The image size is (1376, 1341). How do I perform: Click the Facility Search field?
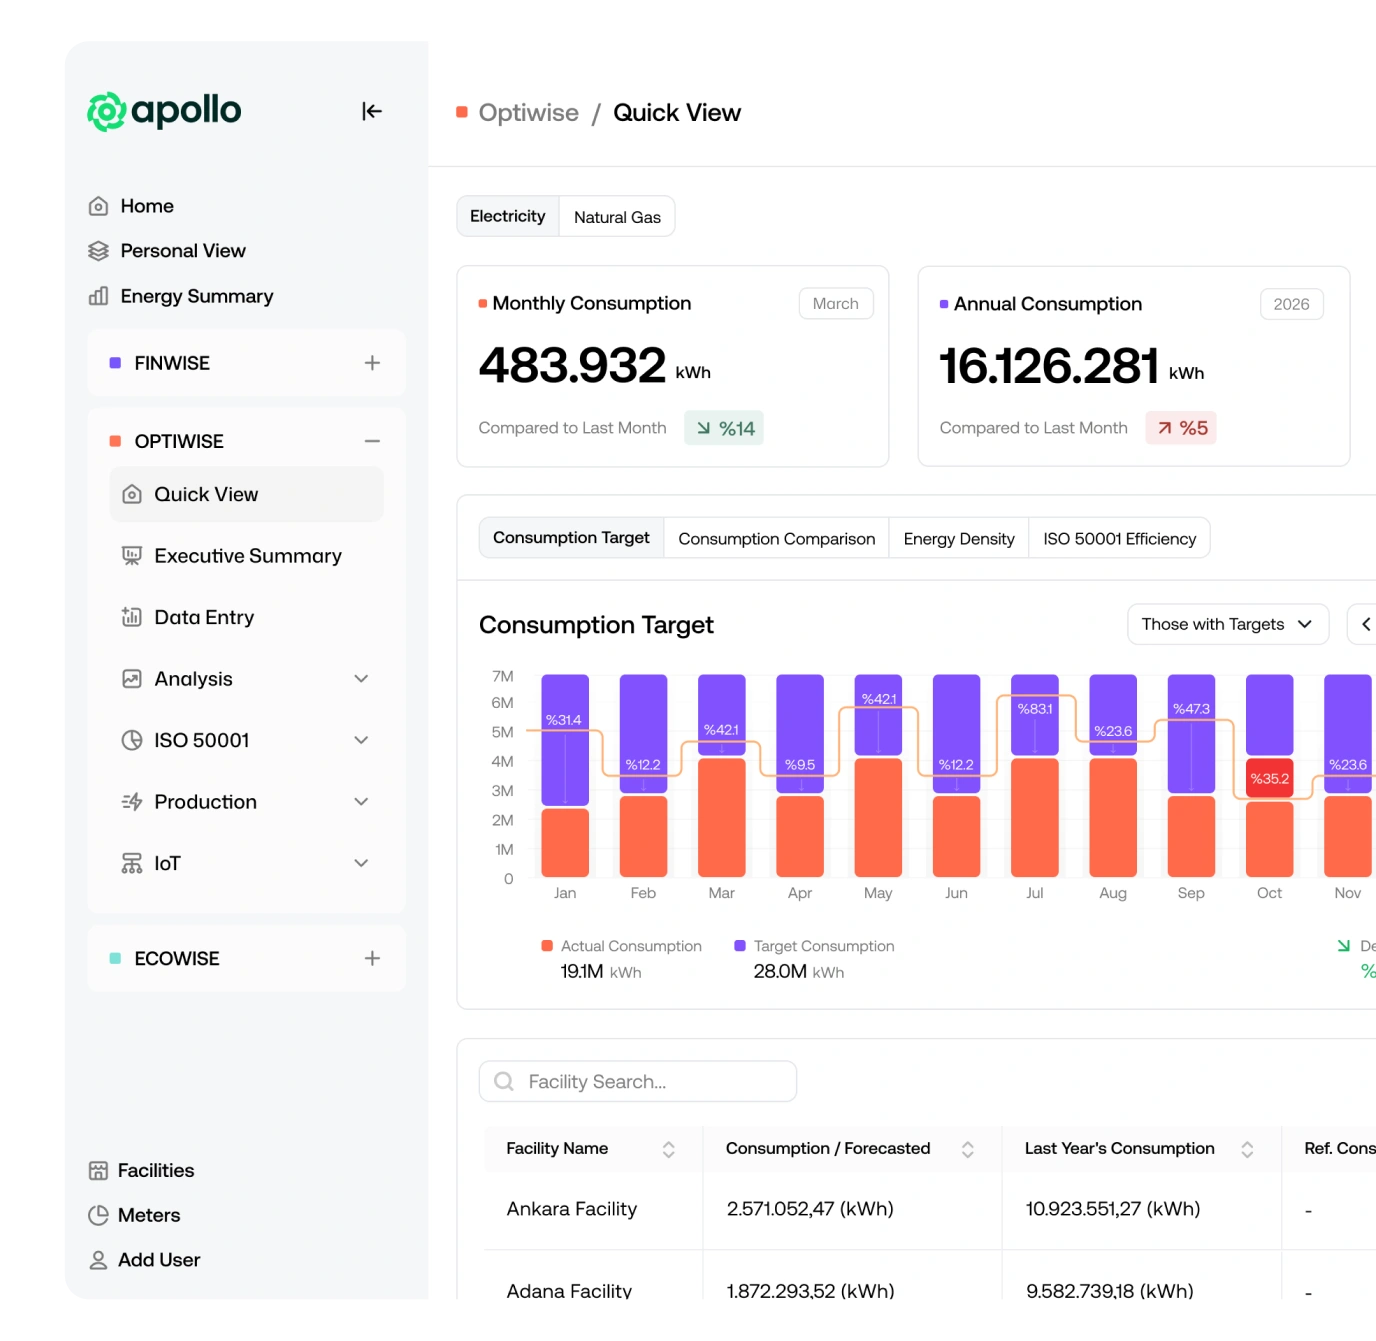(x=638, y=1081)
